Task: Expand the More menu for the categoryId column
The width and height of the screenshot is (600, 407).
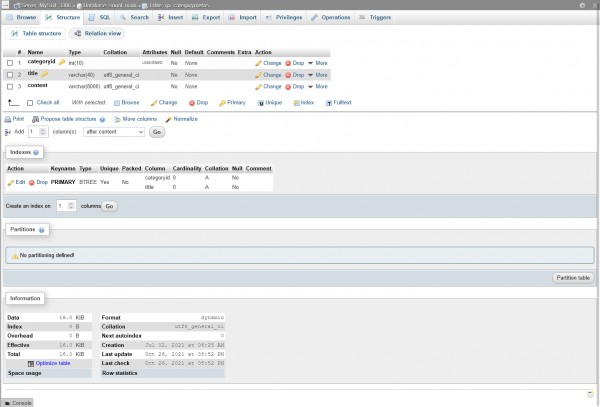Action: point(317,62)
